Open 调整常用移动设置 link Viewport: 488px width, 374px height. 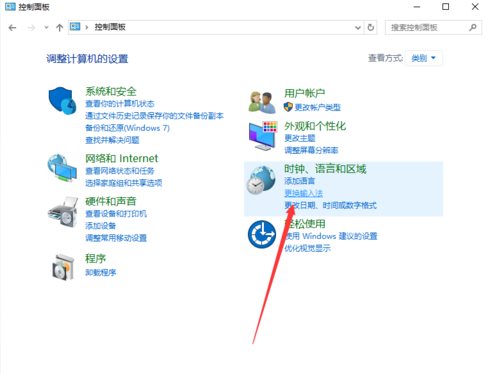(116, 238)
